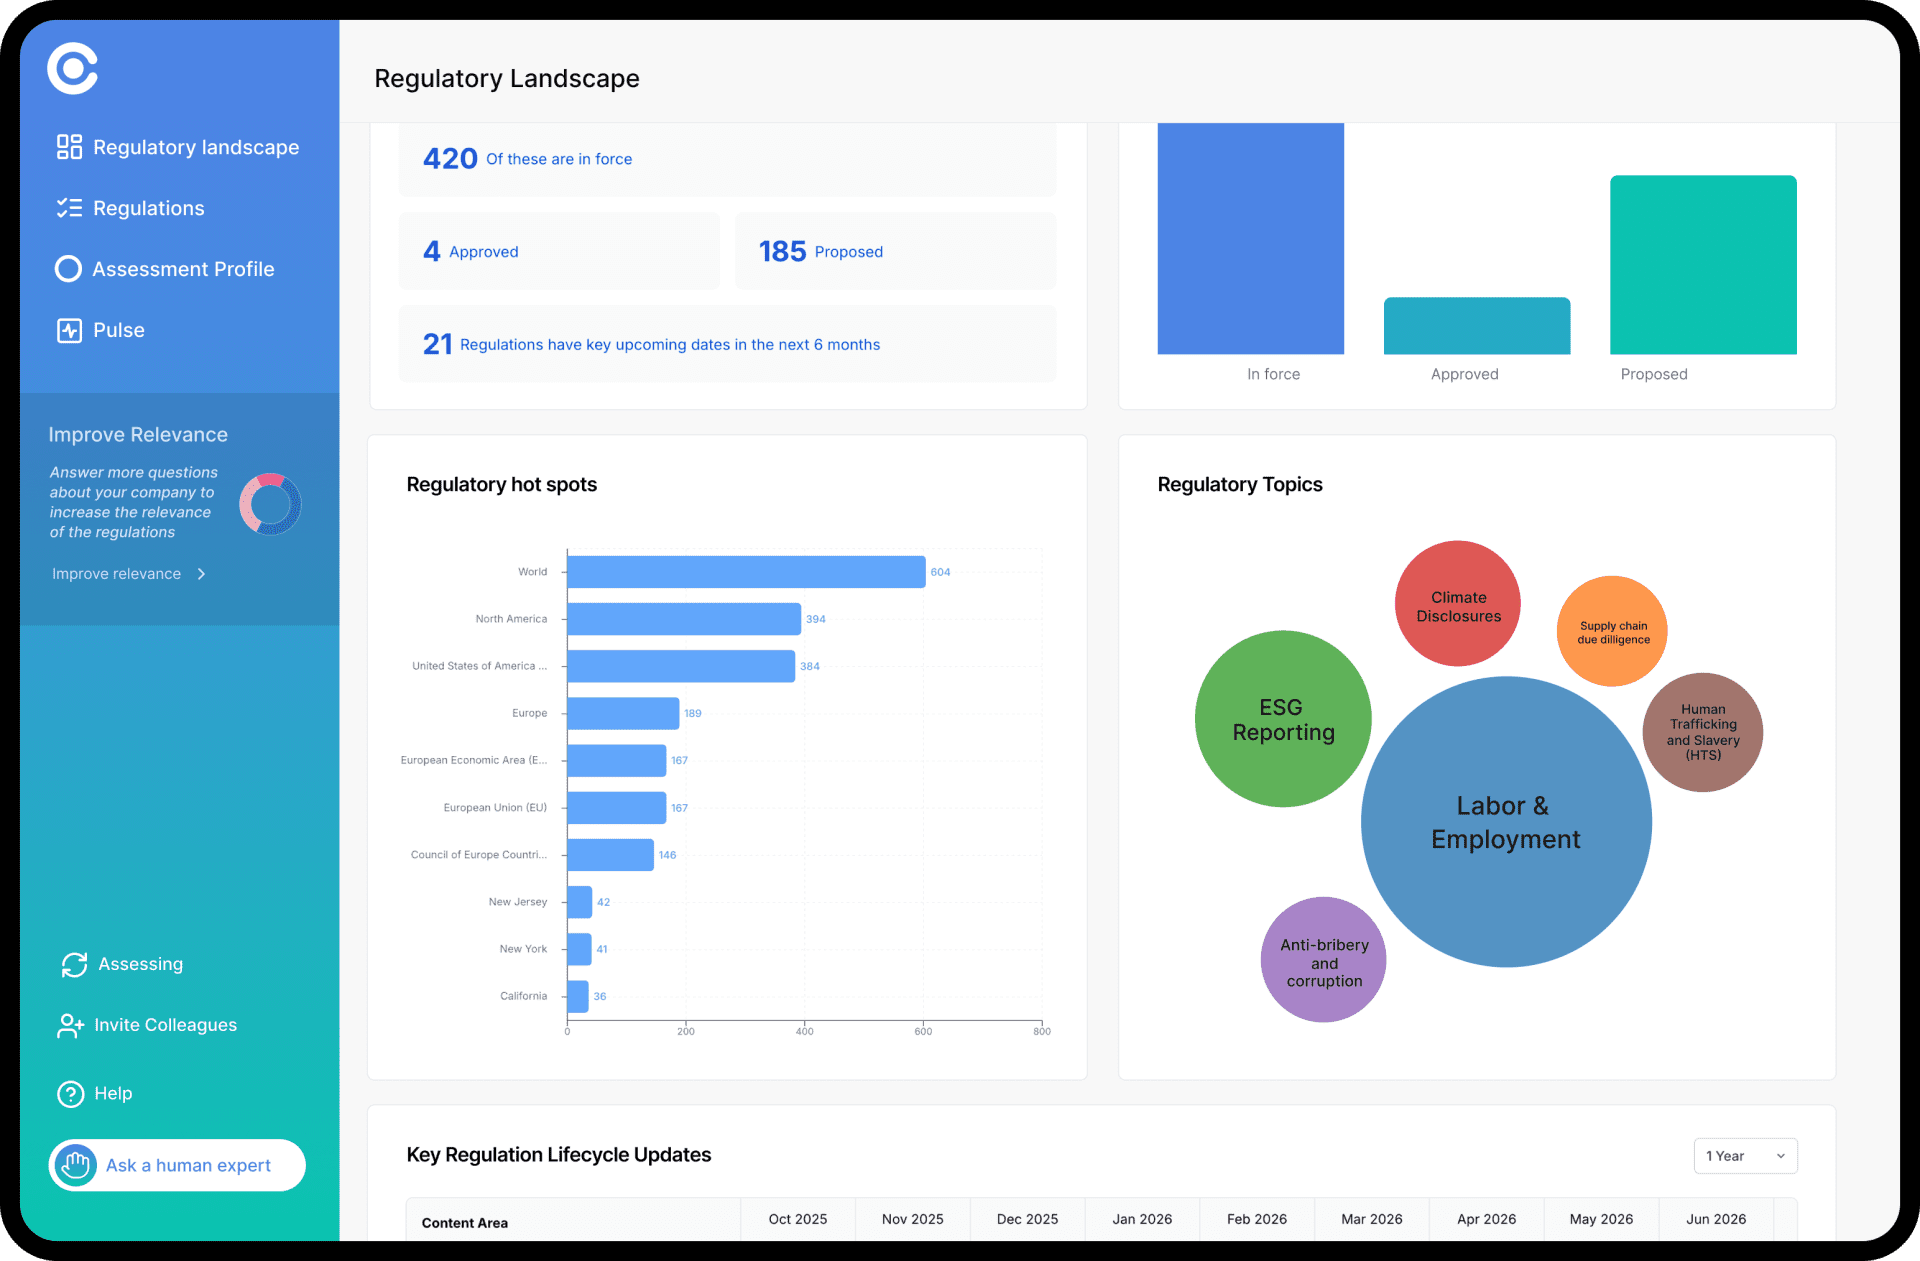Click the Regulatory landscape grid icon
The width and height of the screenshot is (1920, 1261).
(x=69, y=147)
